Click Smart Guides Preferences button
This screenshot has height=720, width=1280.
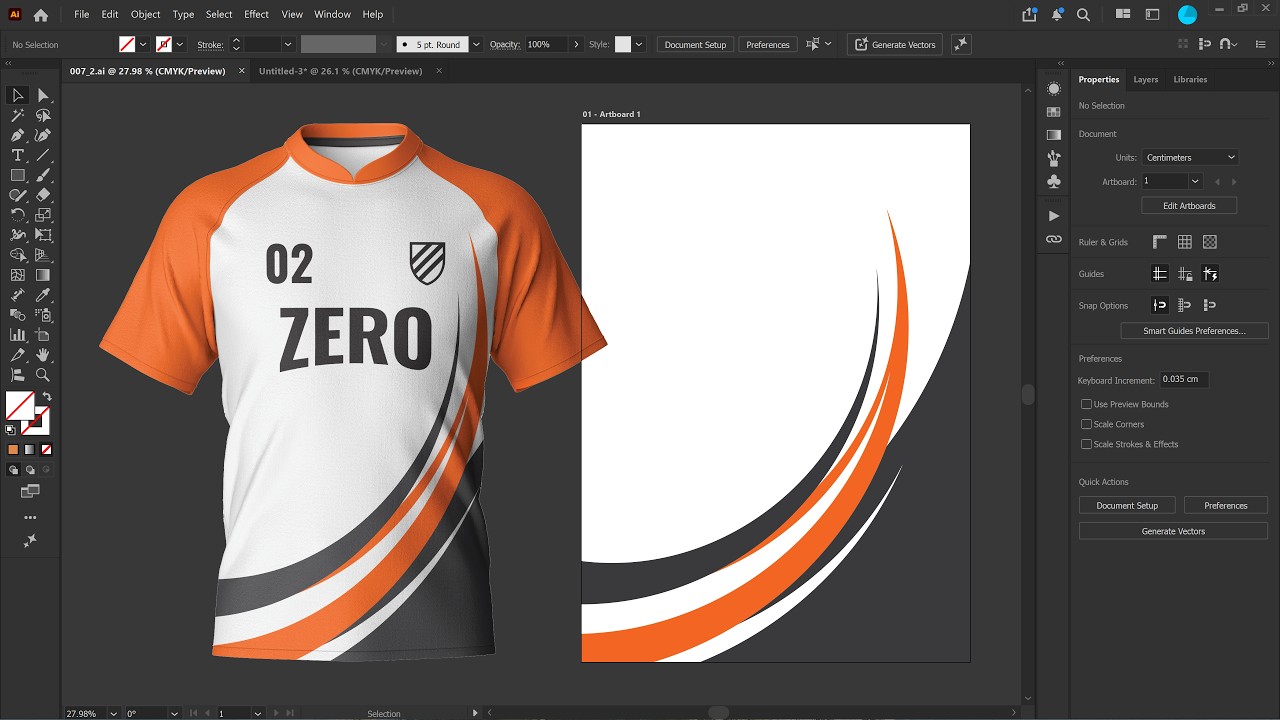(1194, 331)
